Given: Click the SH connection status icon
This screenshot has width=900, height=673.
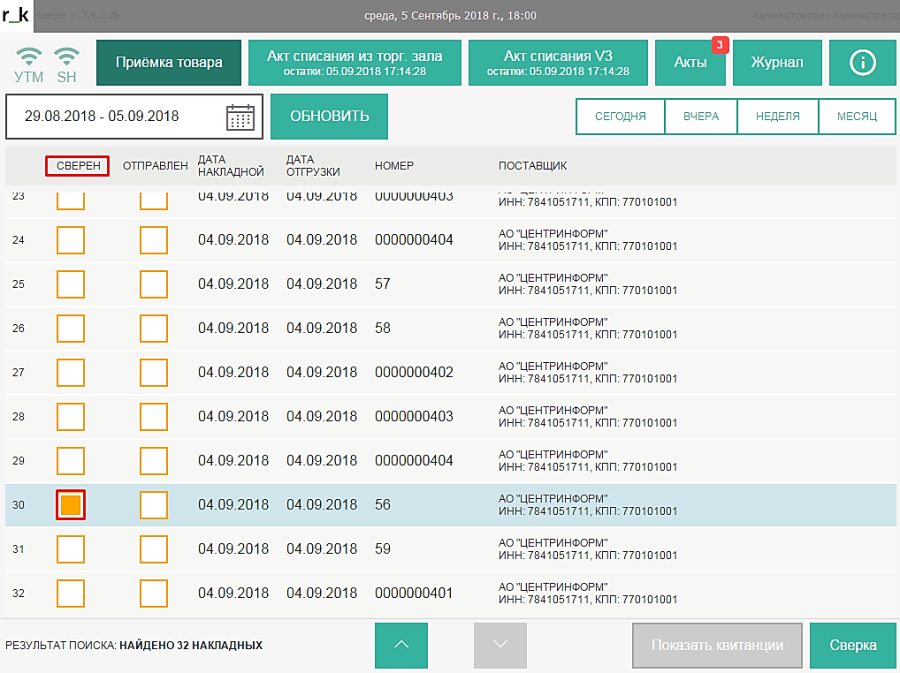Looking at the screenshot, I should coord(67,62).
